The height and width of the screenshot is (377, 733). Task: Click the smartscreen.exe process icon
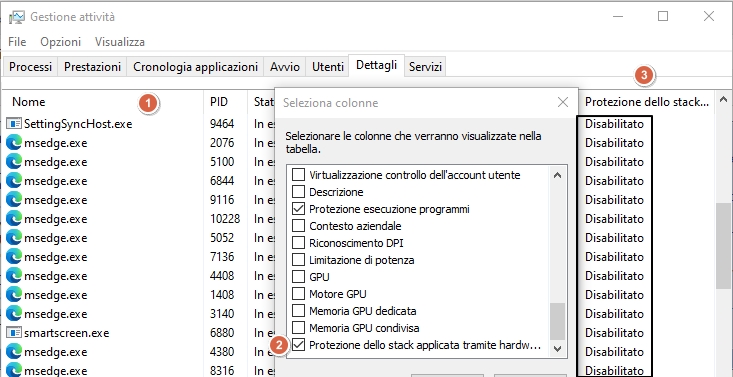pos(14,333)
